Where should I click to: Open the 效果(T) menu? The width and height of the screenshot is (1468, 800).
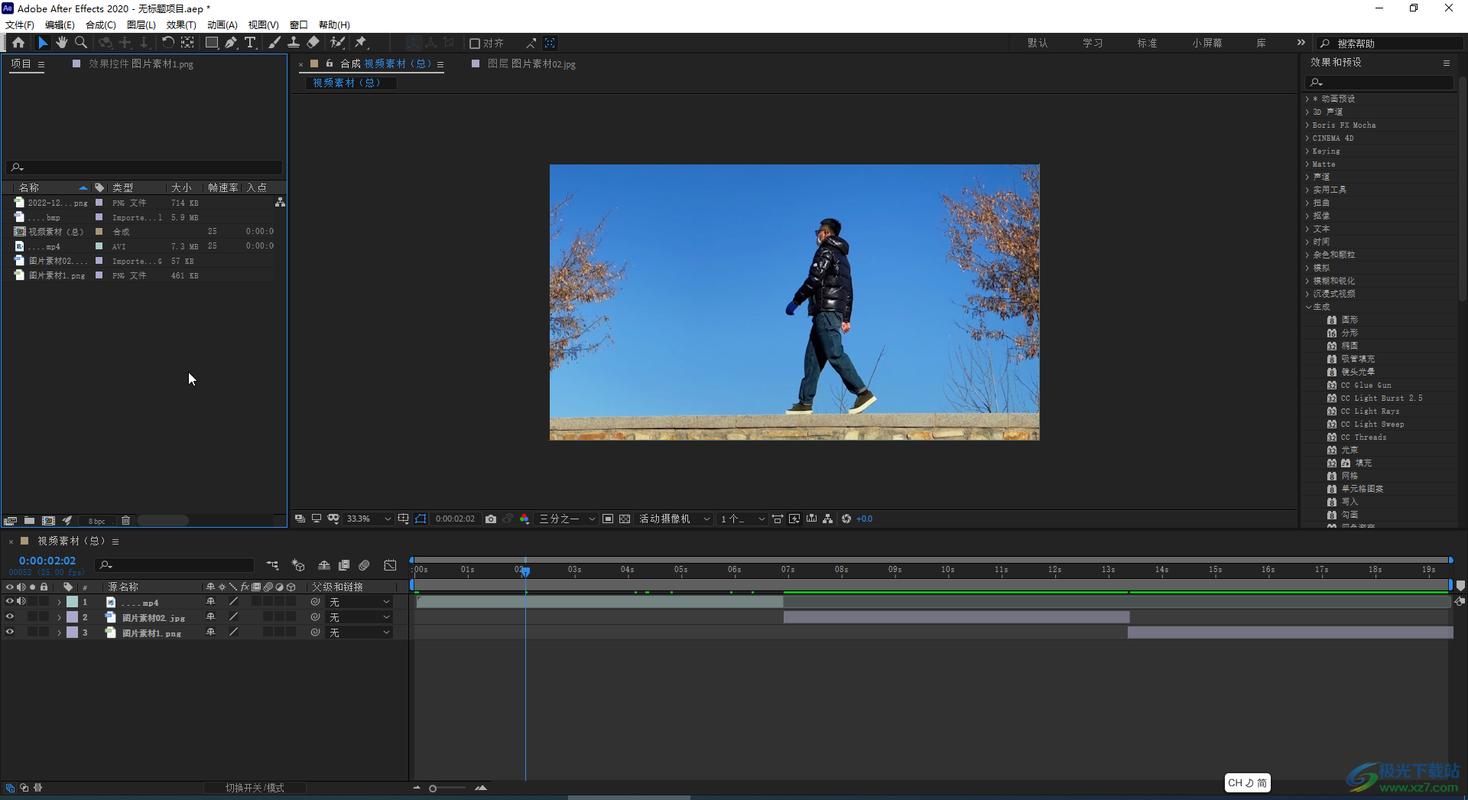tap(181, 25)
